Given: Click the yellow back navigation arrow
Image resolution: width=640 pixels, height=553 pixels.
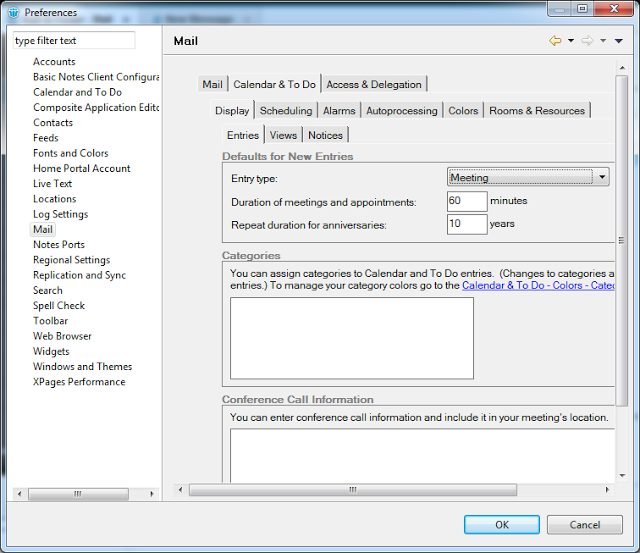Looking at the screenshot, I should coord(554,41).
